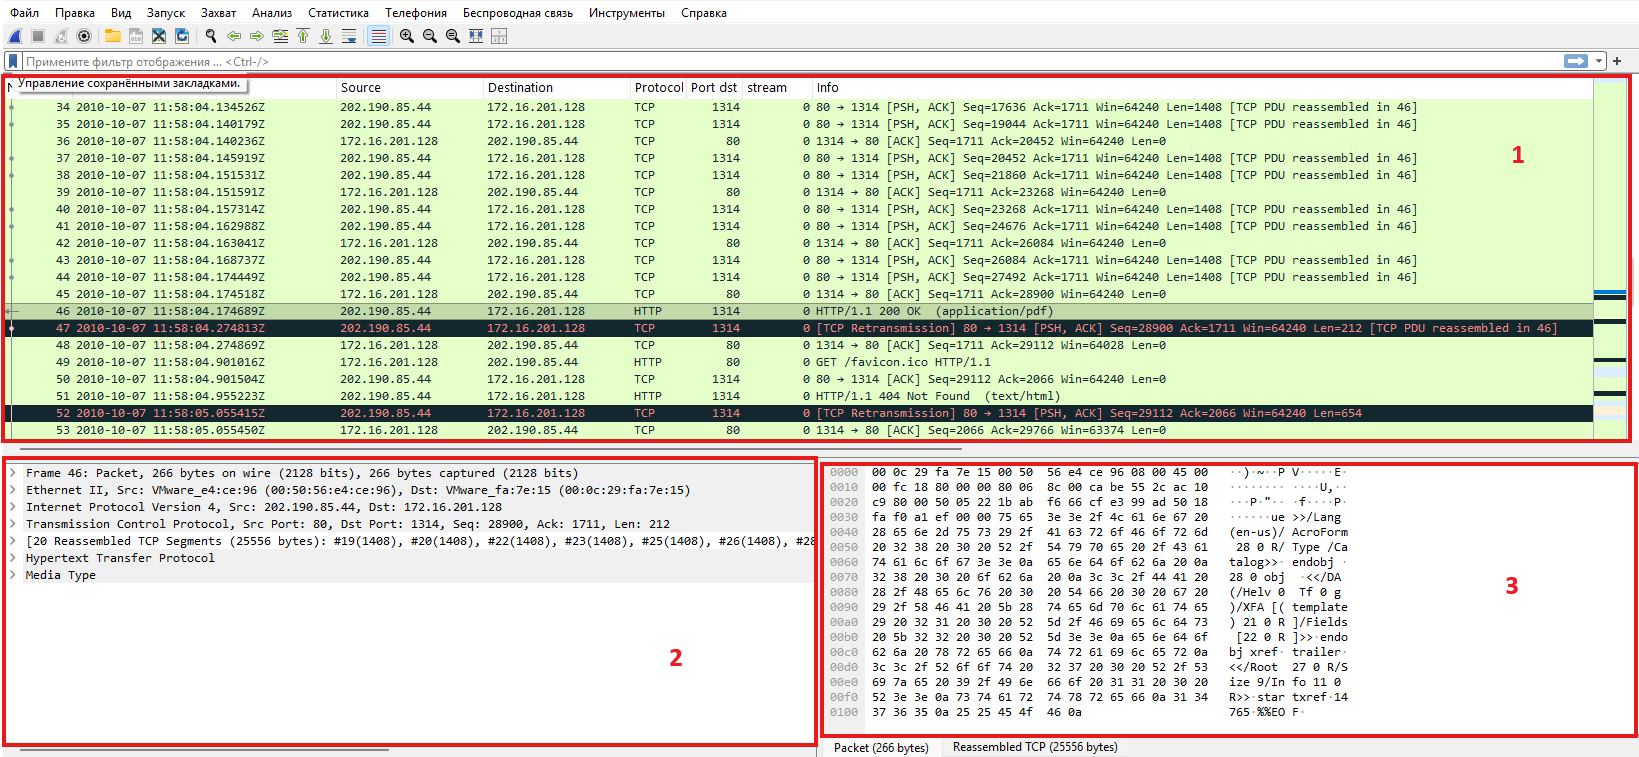The height and width of the screenshot is (757, 1639).
Task: Open the Инструменты menu
Action: pos(627,13)
